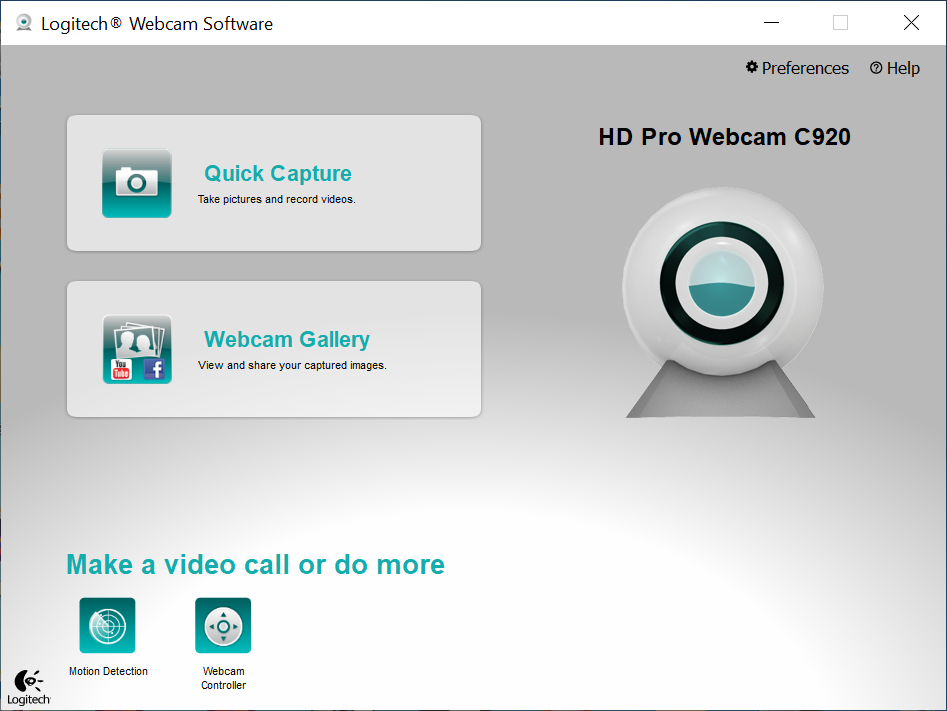Click the Help question mark icon
Image resolution: width=947 pixels, height=711 pixels.
point(876,68)
